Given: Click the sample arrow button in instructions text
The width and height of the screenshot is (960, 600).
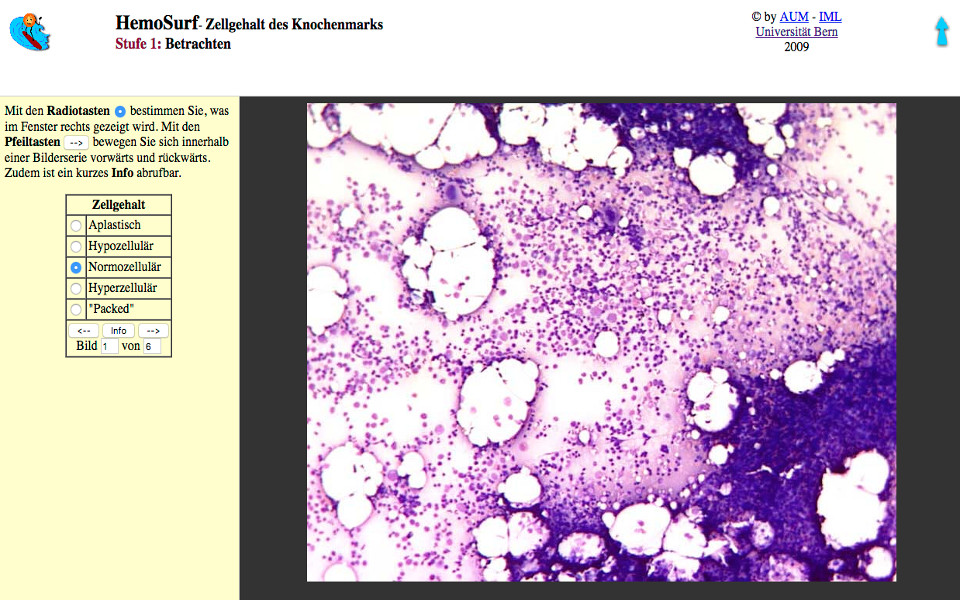Looking at the screenshot, I should [76, 143].
